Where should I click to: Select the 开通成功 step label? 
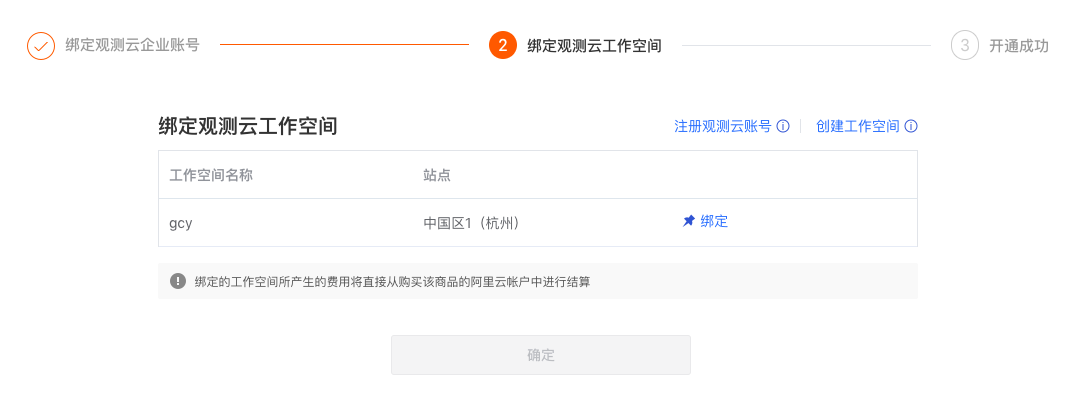click(1018, 46)
